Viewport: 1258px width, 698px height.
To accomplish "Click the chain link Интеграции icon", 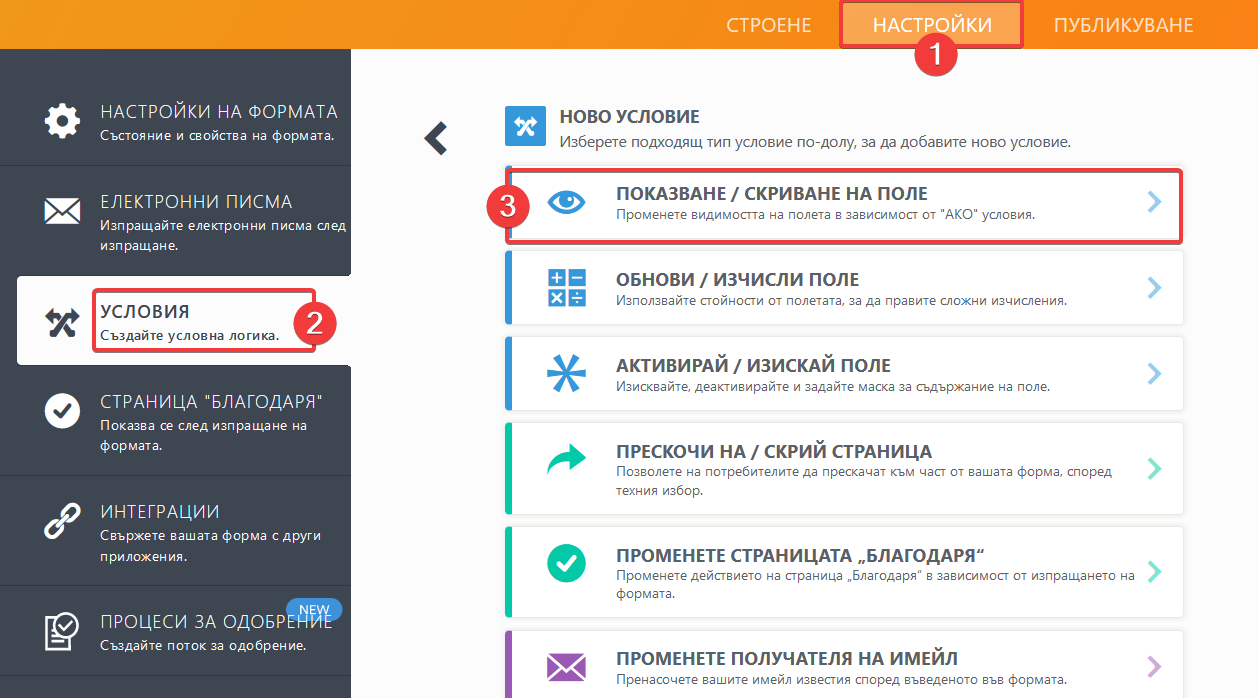I will [x=62, y=522].
